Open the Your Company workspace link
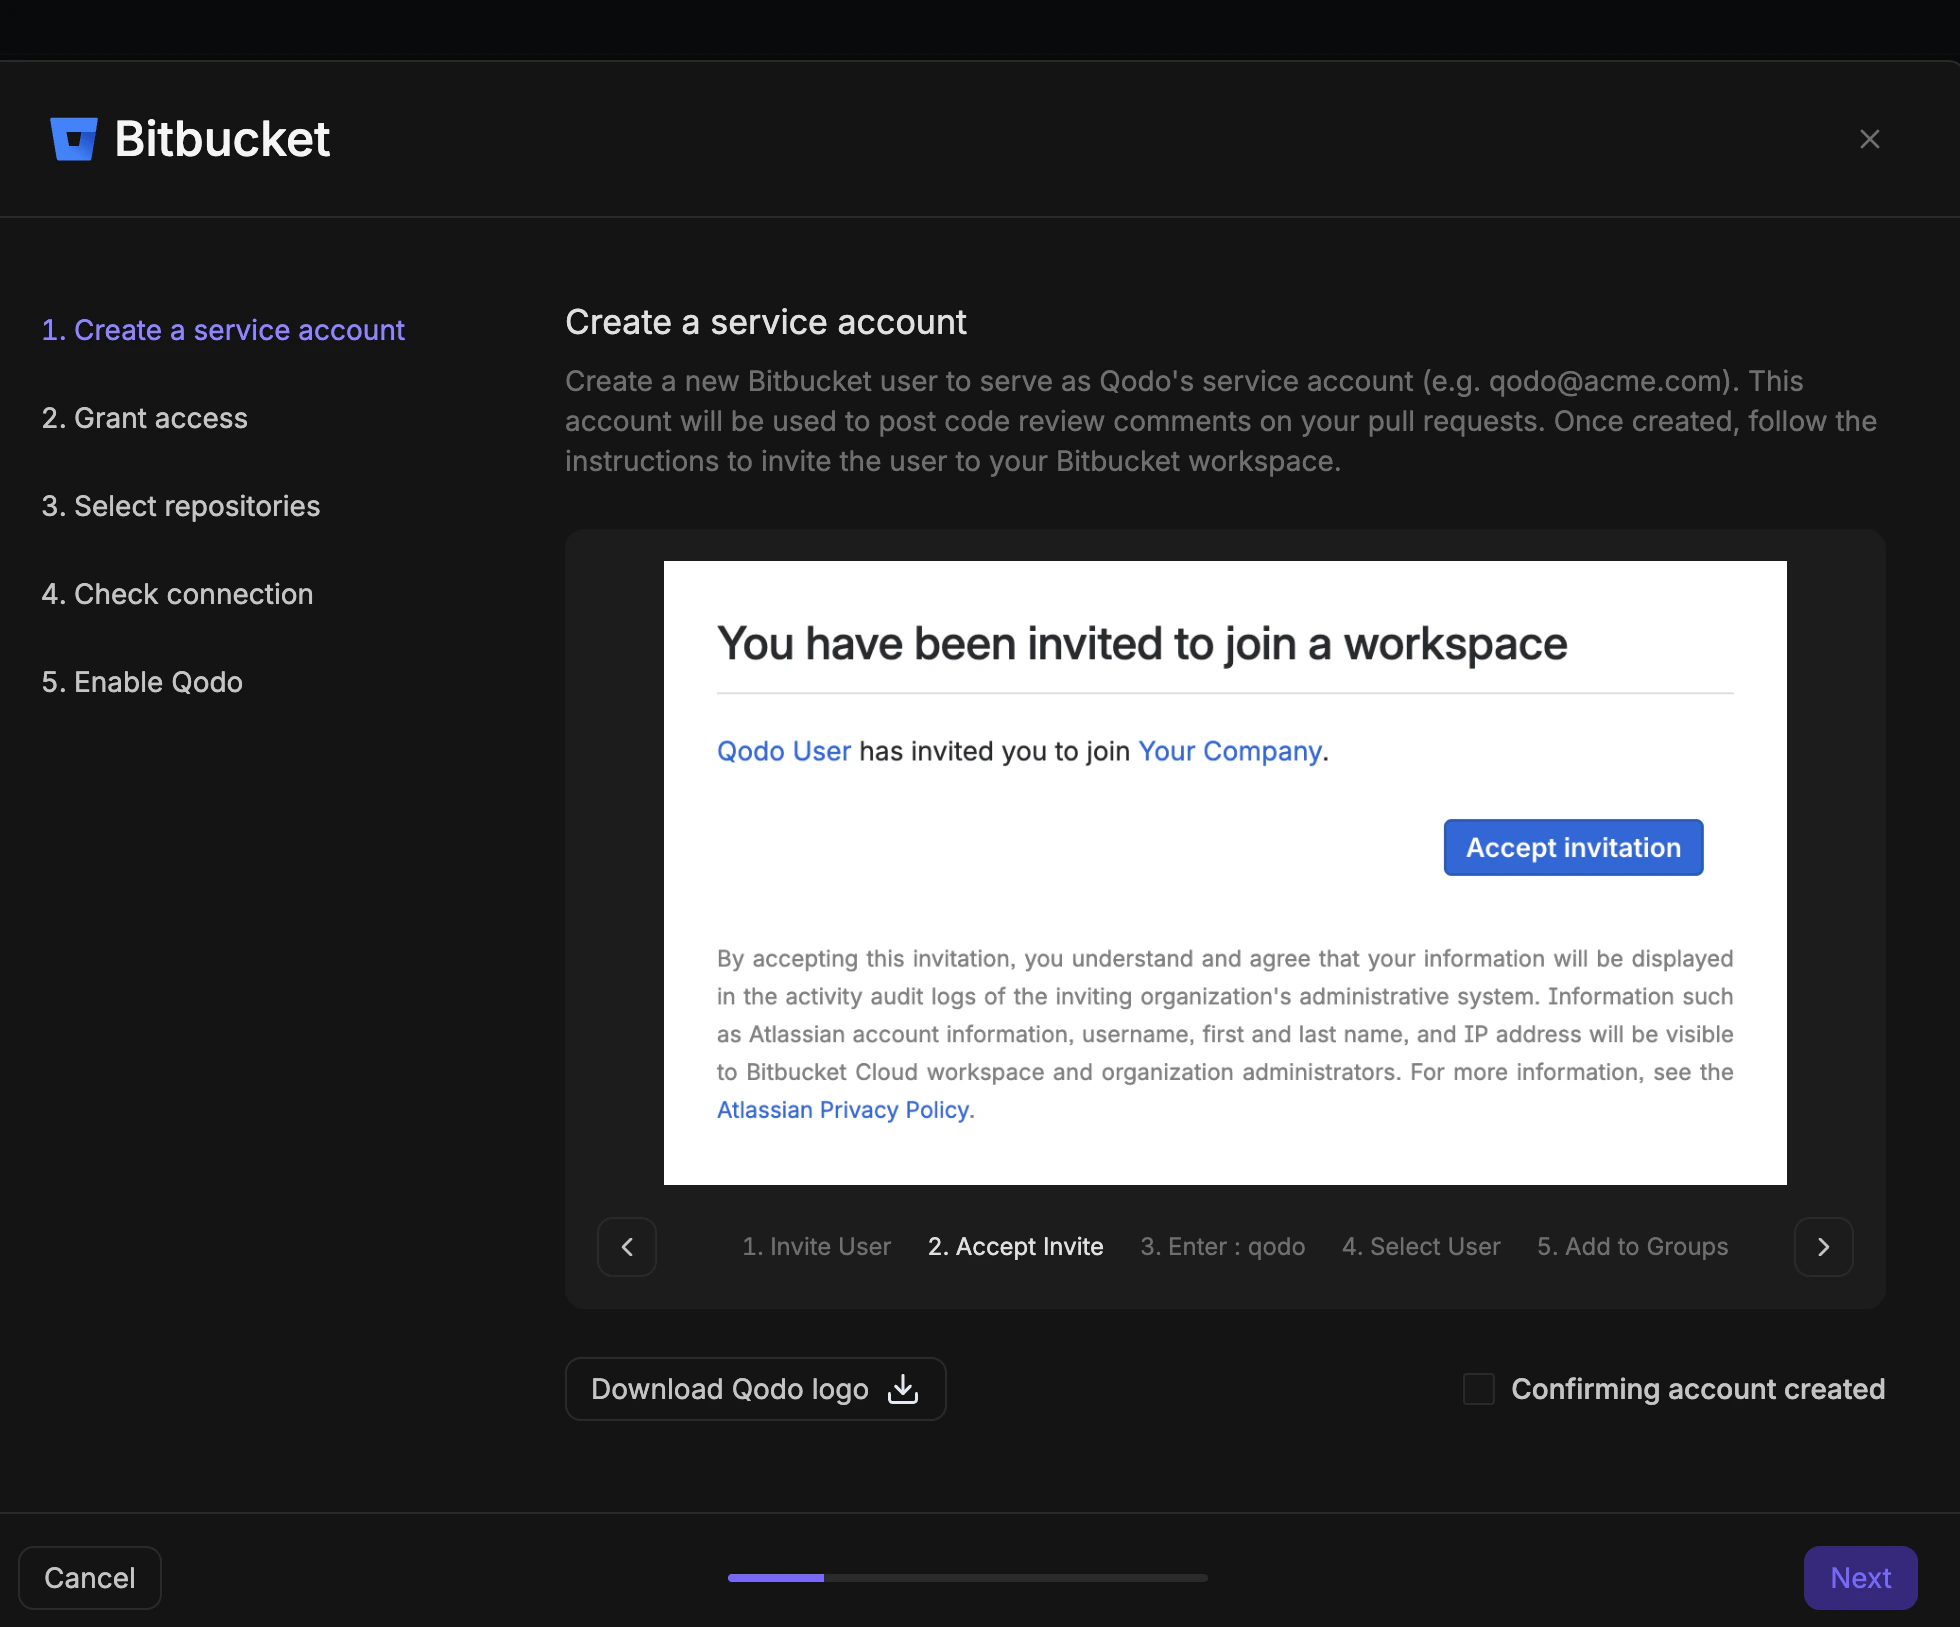The image size is (1960, 1627). 1229,751
